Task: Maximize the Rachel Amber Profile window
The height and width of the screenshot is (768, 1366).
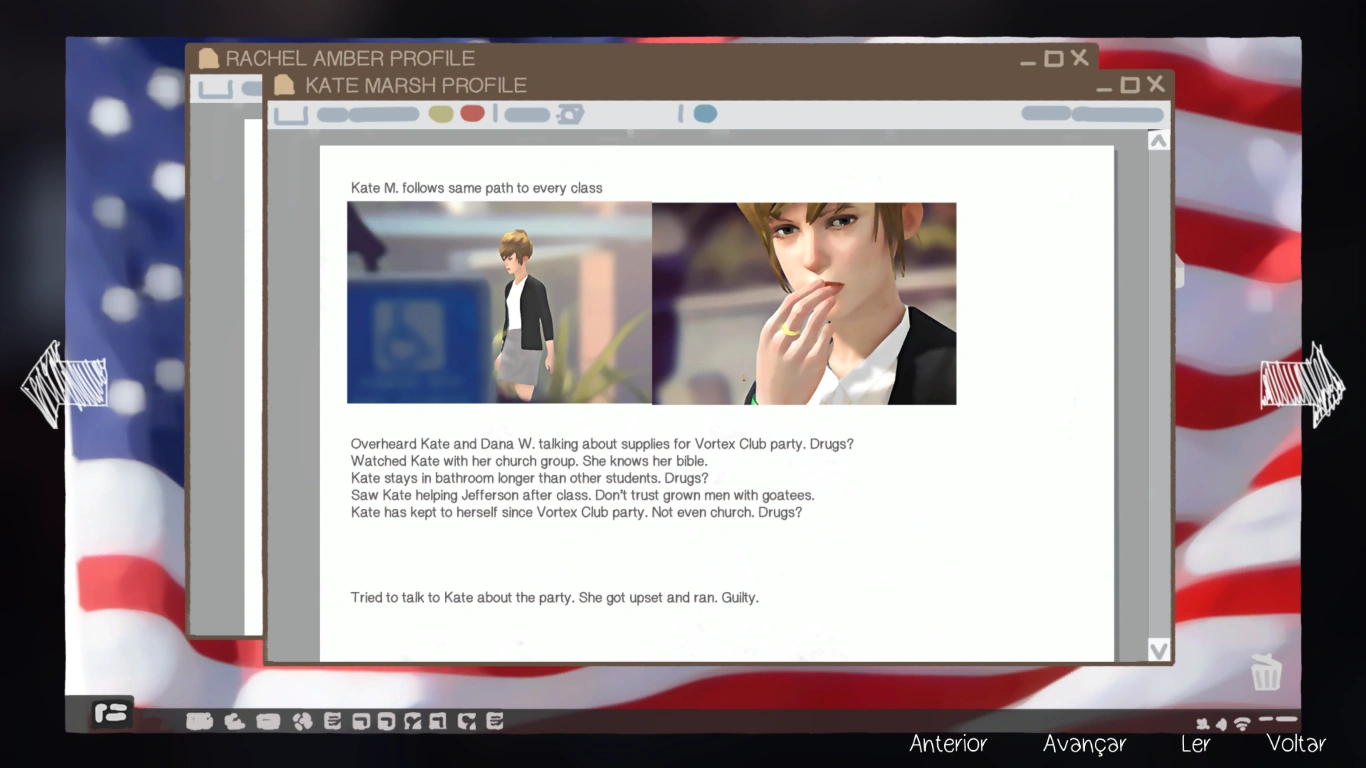Action: (x=1054, y=59)
